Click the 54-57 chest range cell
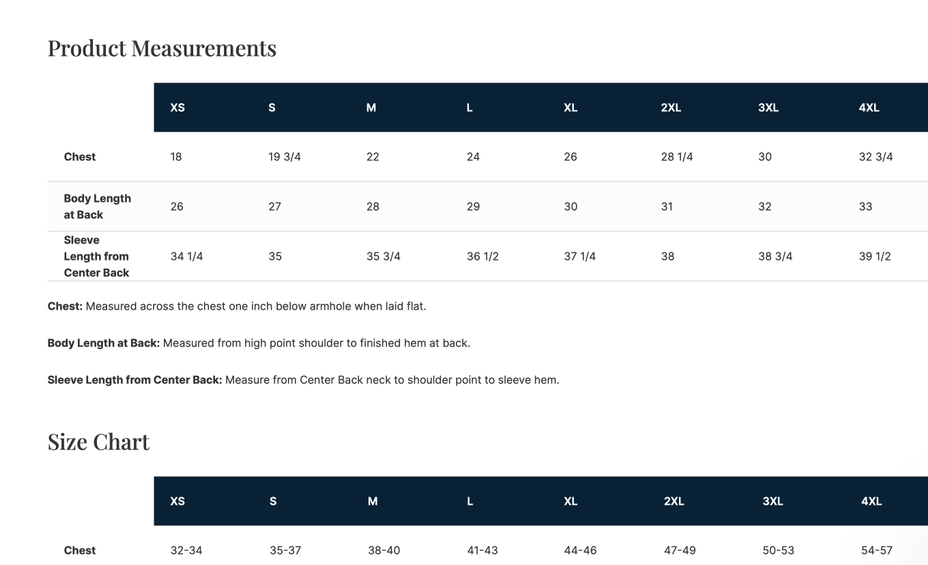The height and width of the screenshot is (565, 928). (877, 551)
